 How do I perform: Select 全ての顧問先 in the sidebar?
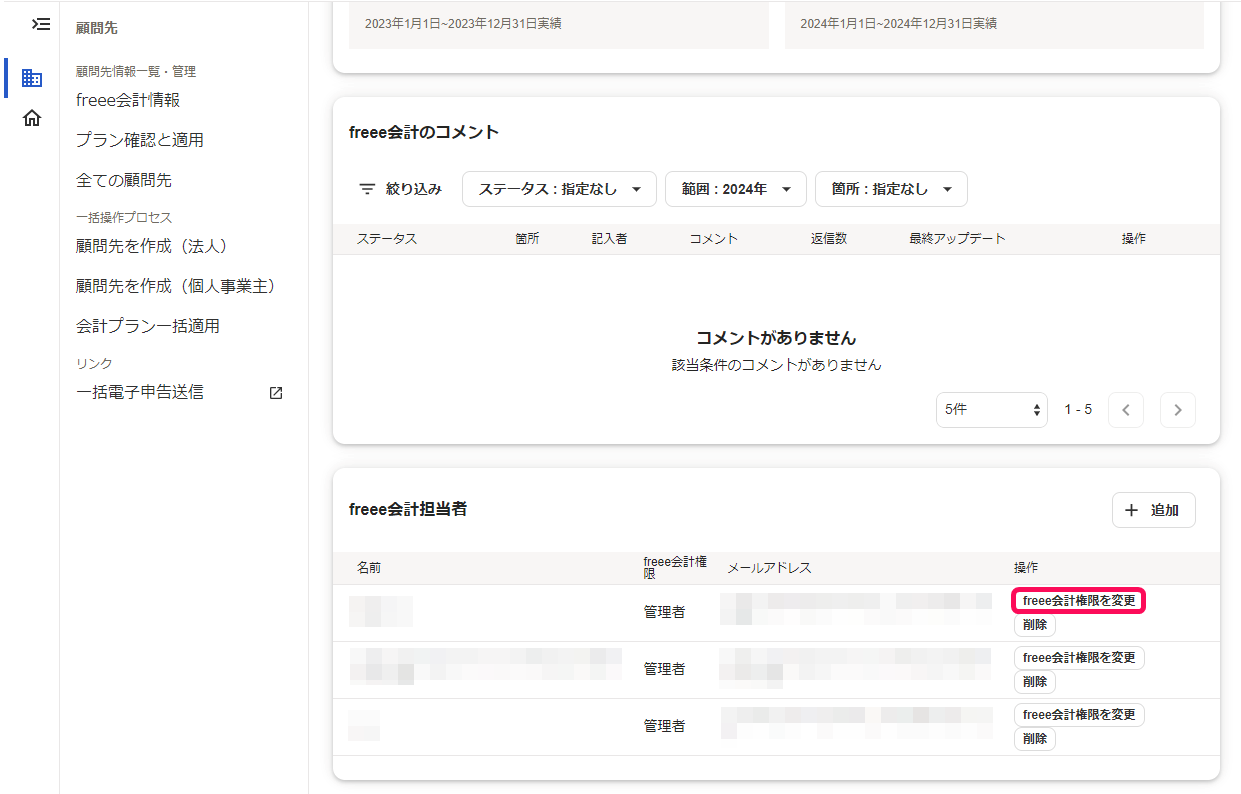[124, 180]
